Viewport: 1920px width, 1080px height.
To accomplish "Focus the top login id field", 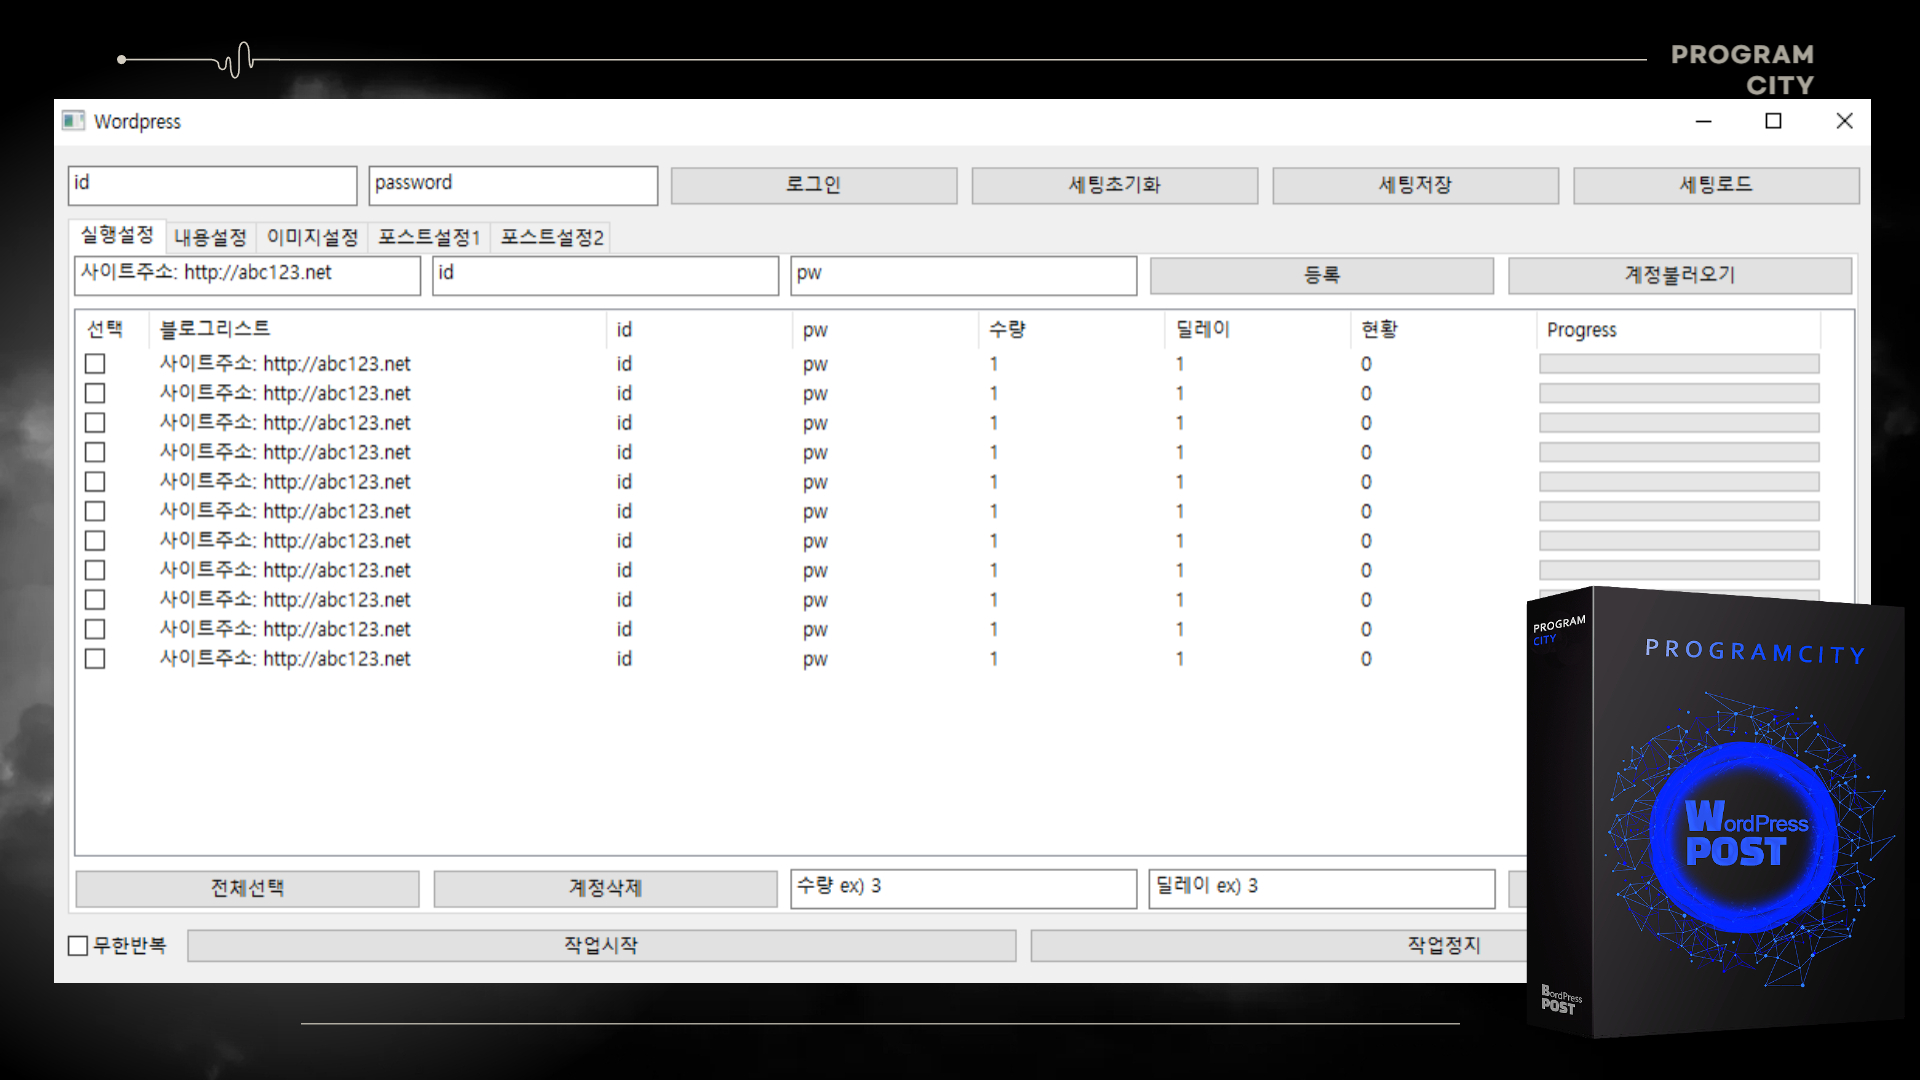I will pos(213,185).
